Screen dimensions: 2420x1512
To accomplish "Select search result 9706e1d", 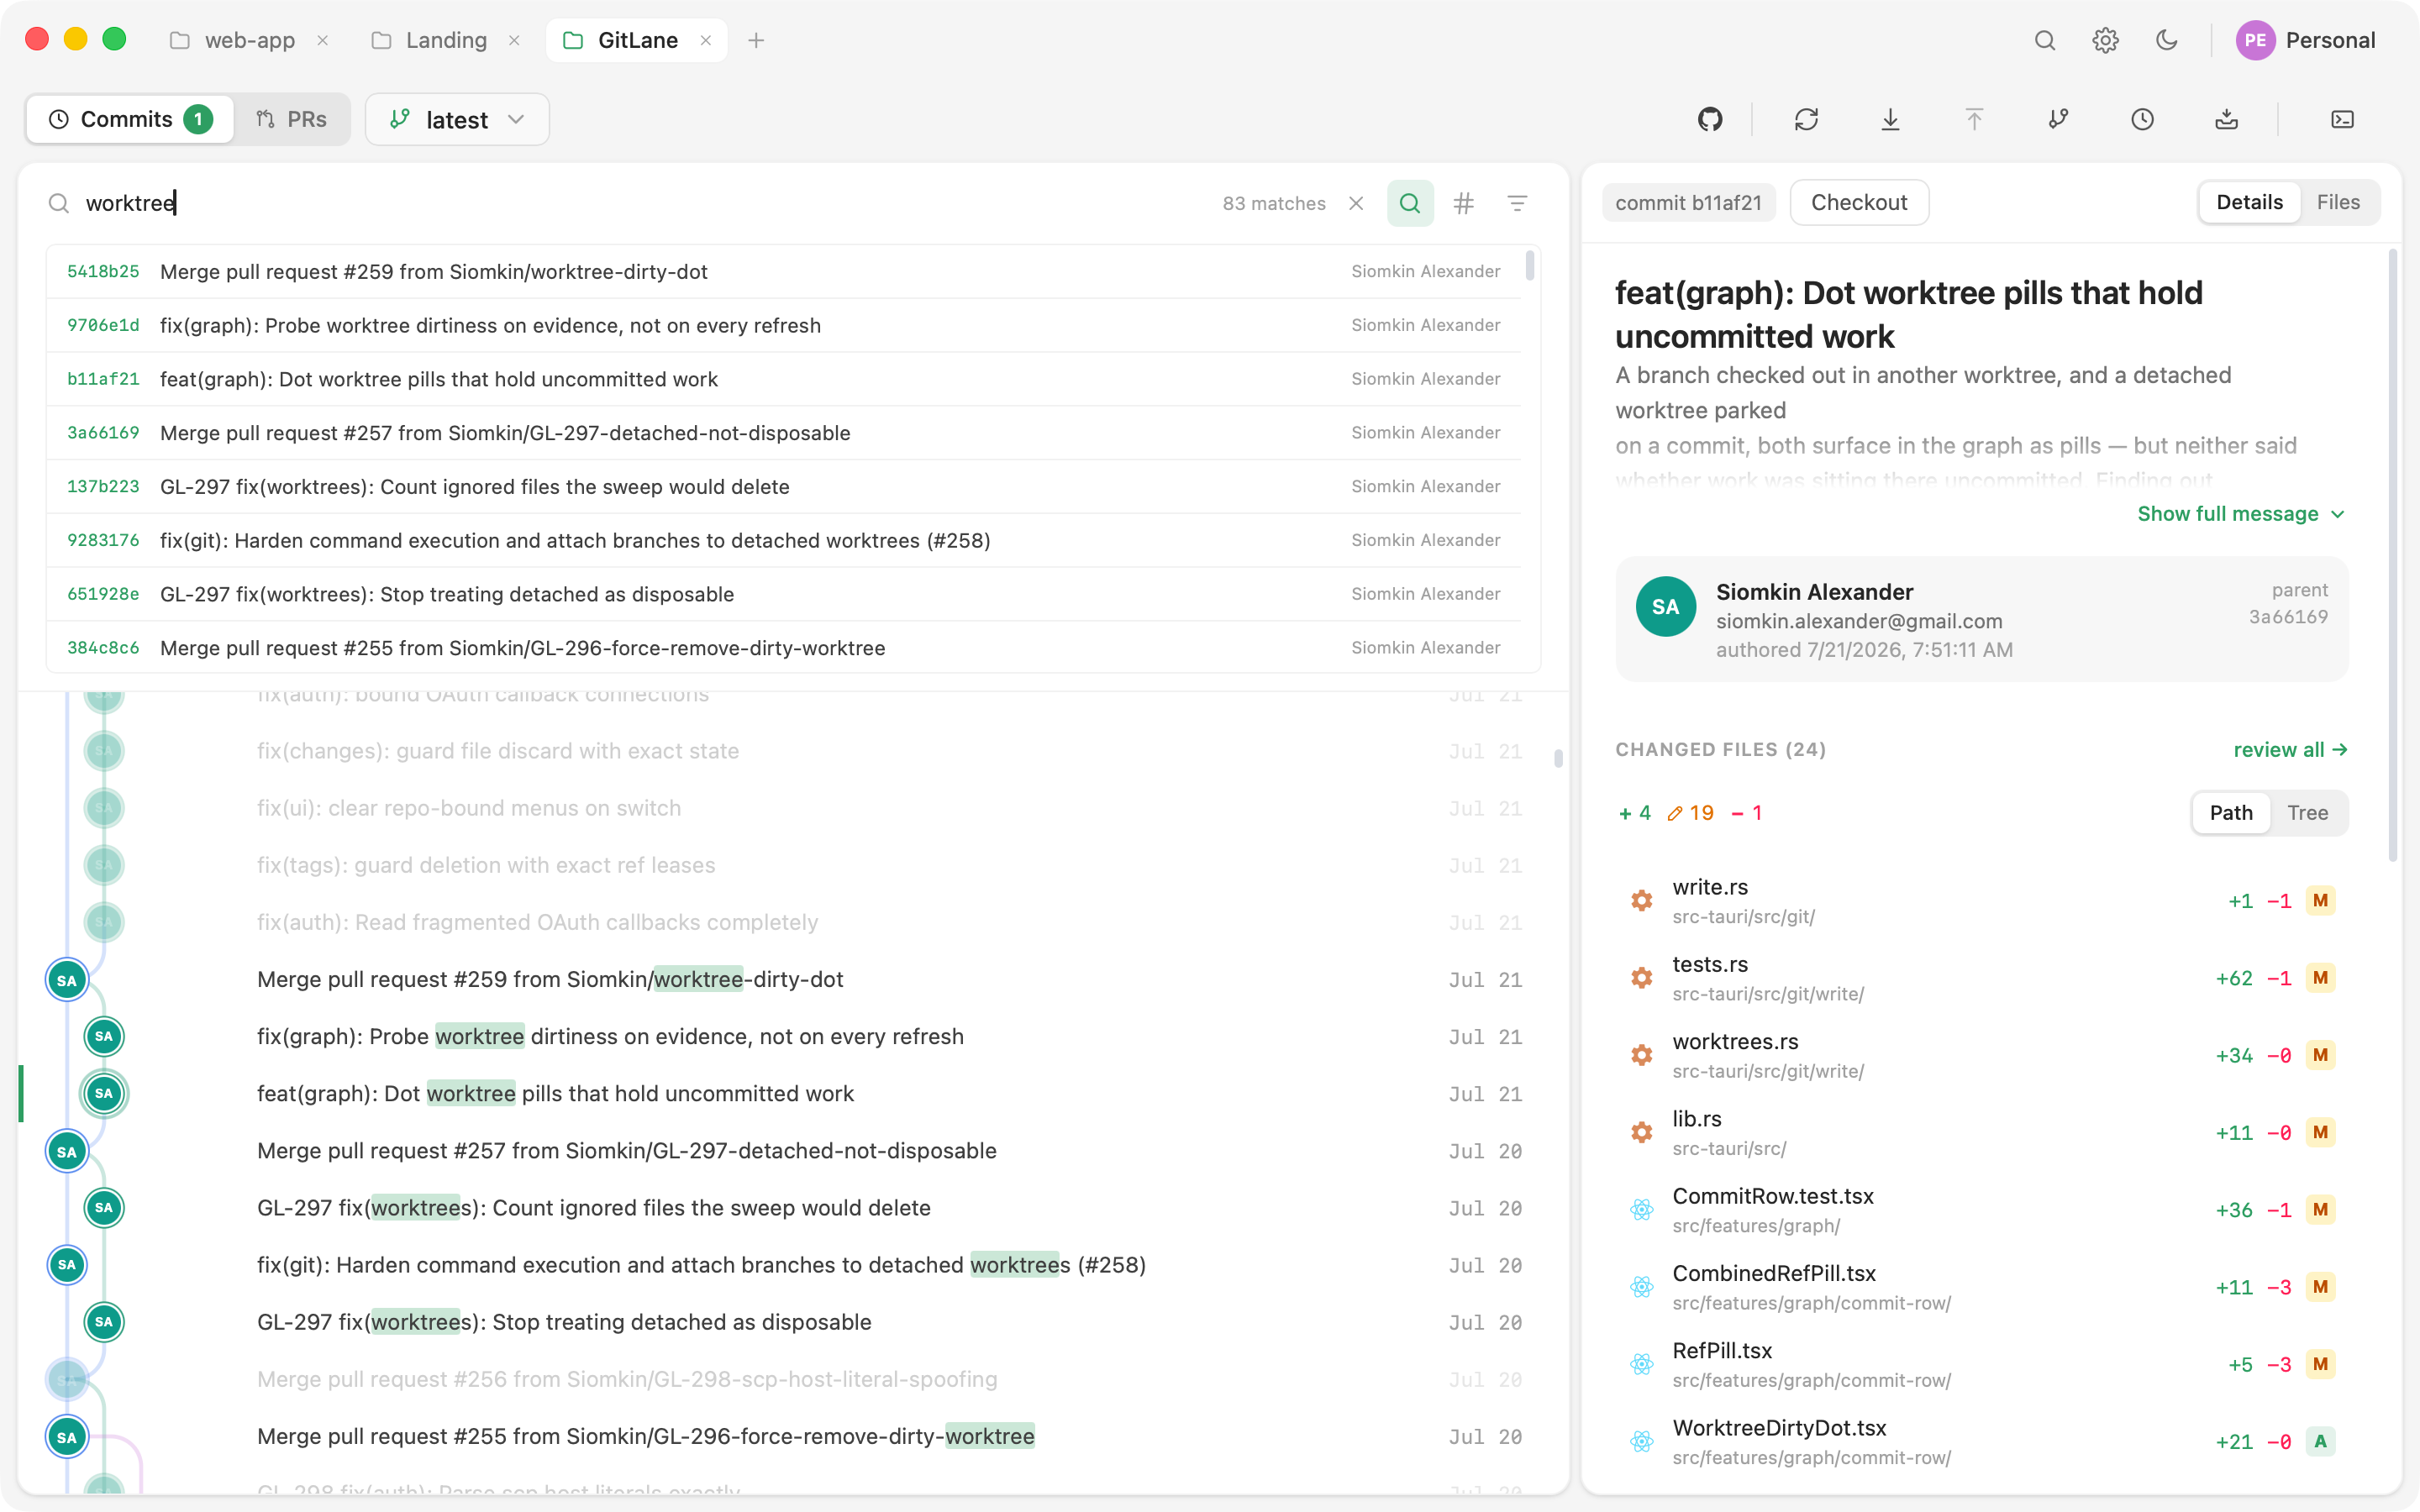I will point(784,325).
